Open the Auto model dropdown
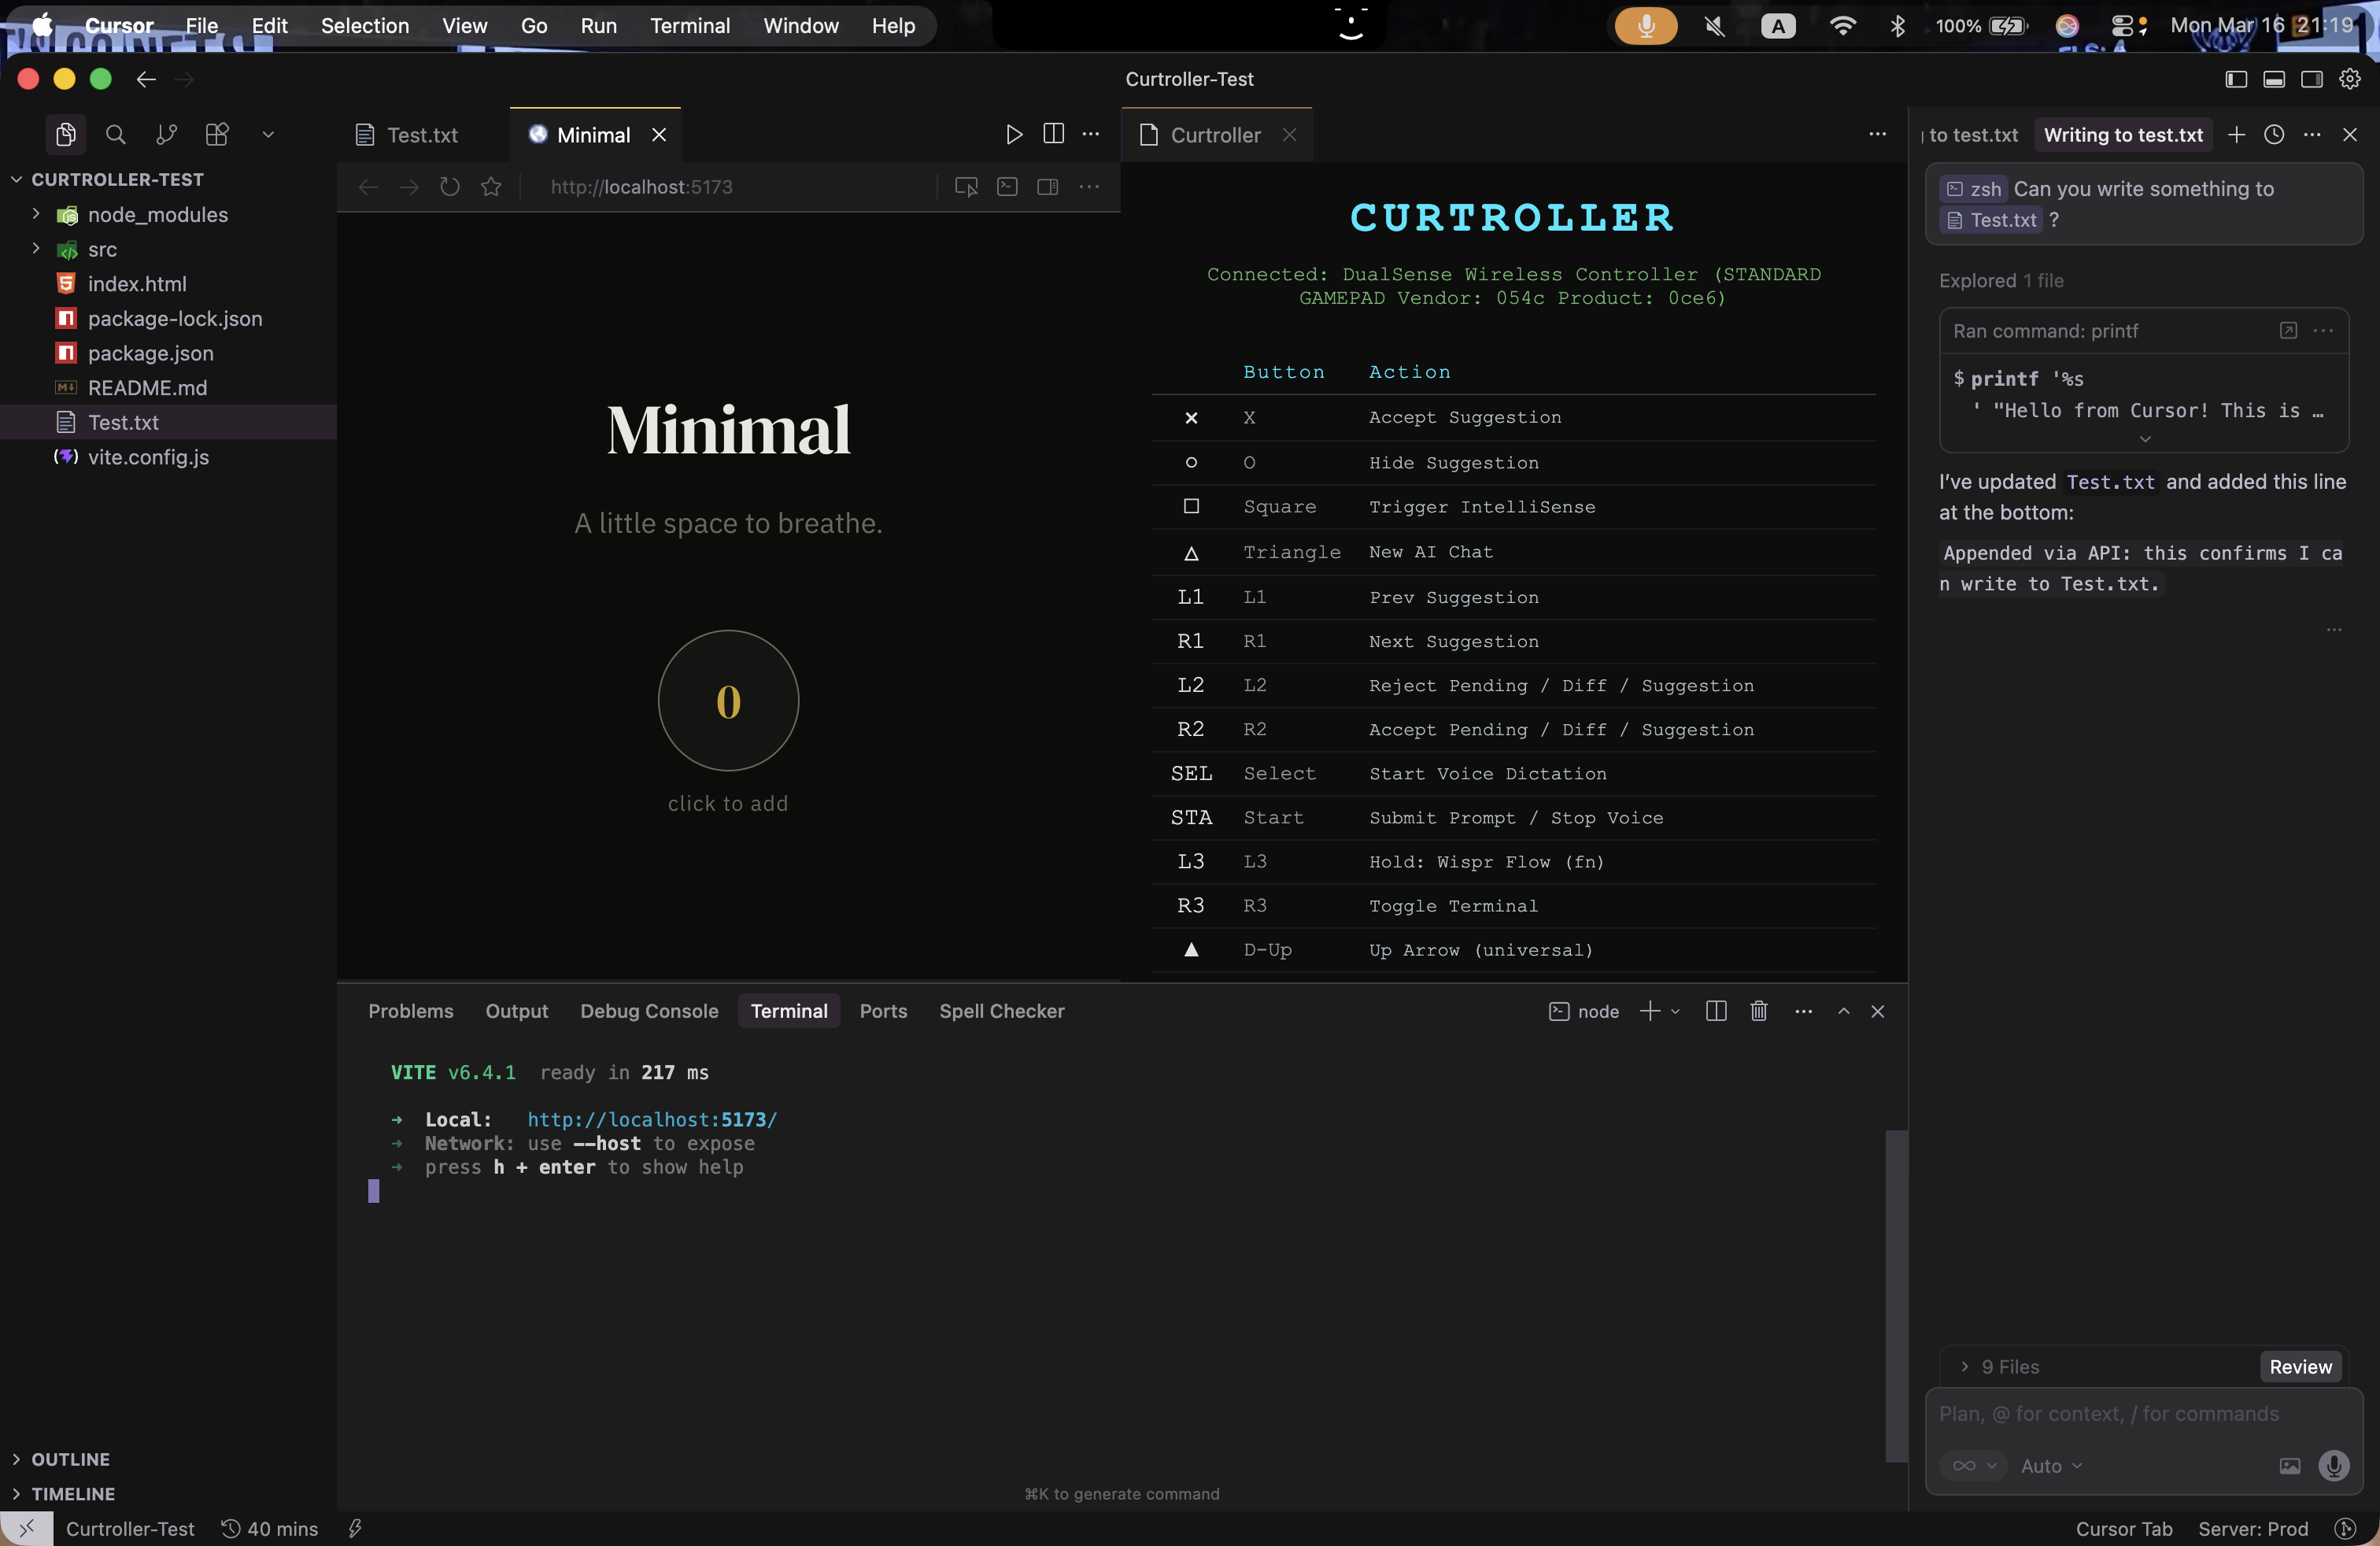Image resolution: width=2380 pixels, height=1546 pixels. point(2050,1465)
